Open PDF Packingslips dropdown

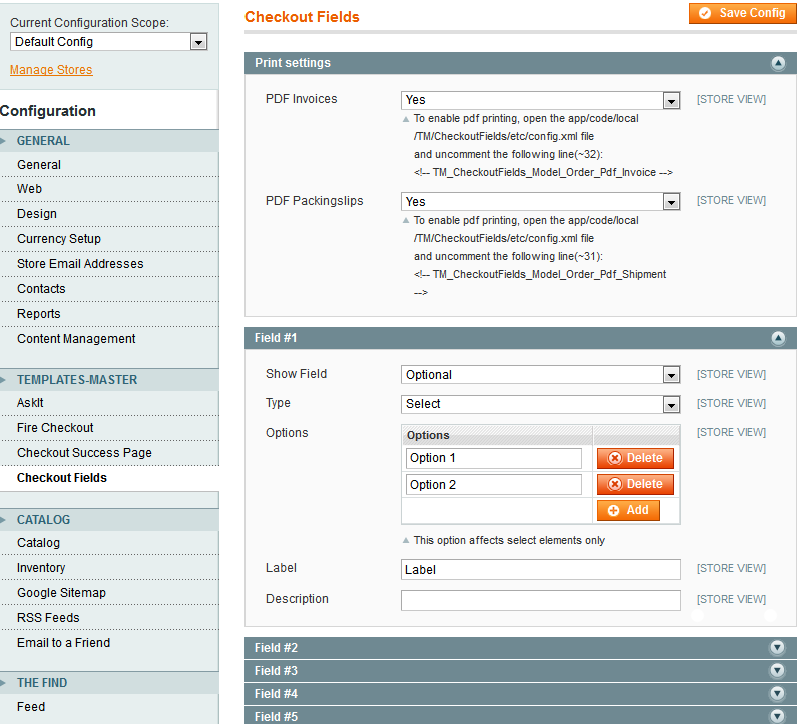point(540,202)
